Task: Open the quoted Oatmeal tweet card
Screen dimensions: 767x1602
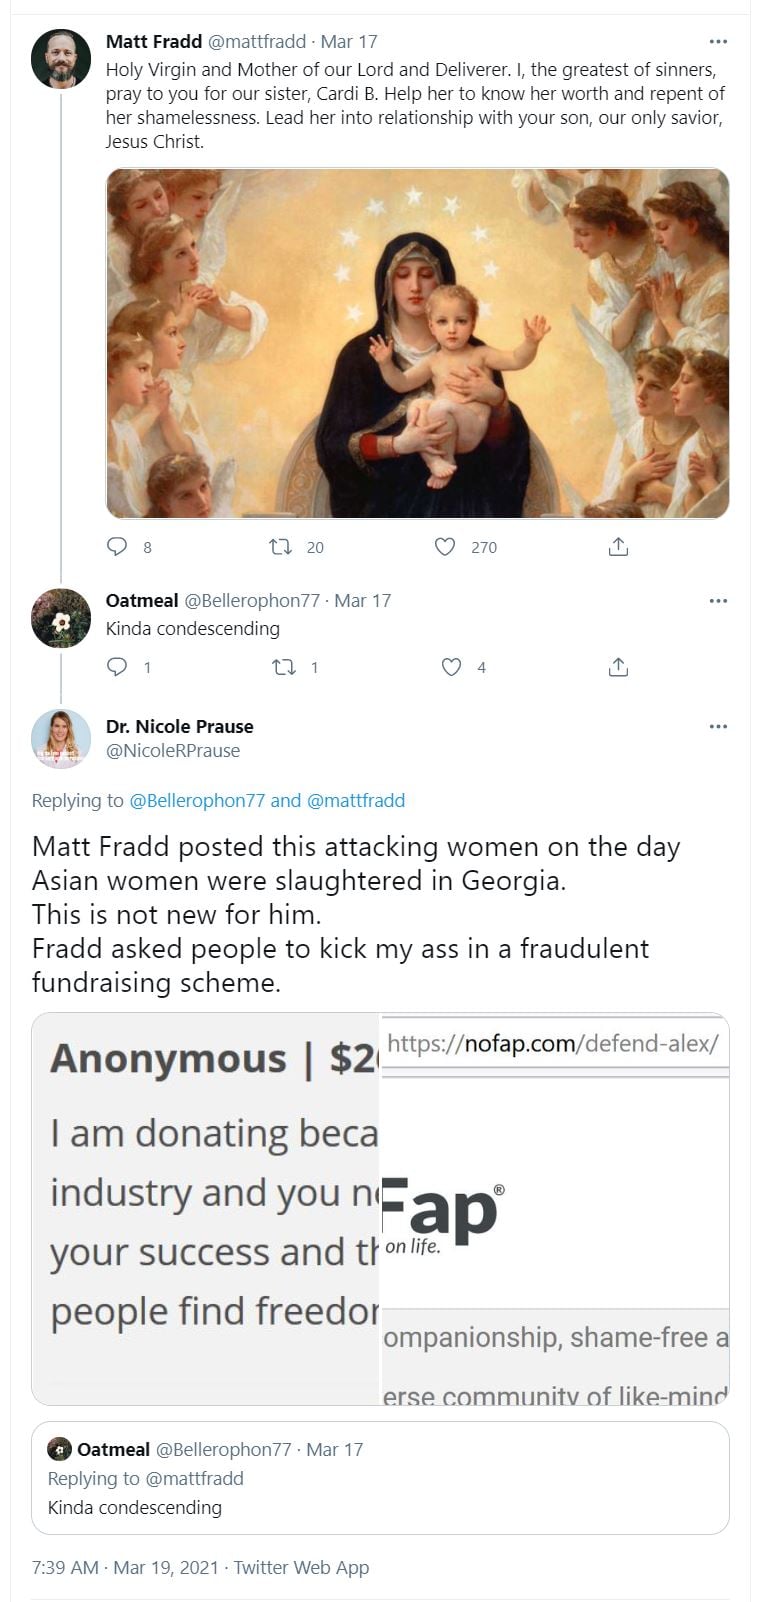Action: pos(380,1478)
